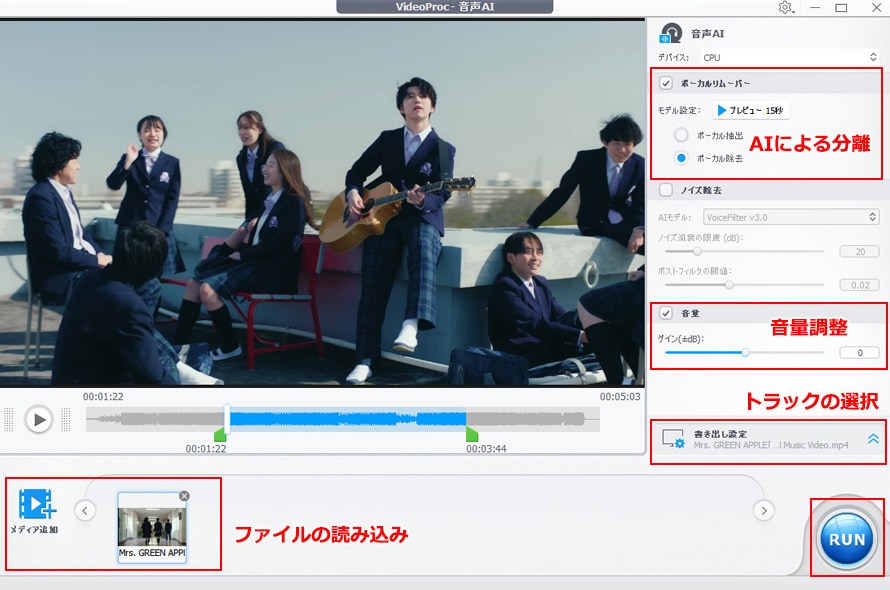Click the play button to preview
The image size is (890, 590).
(38, 419)
